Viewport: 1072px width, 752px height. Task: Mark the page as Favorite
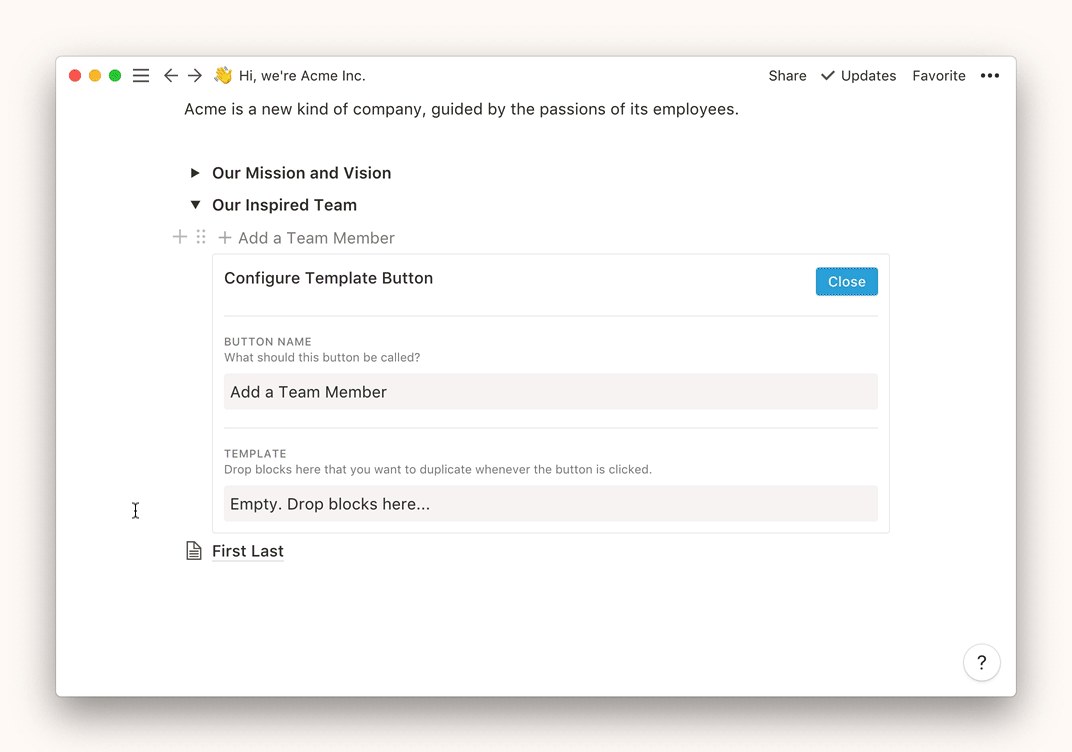938,76
